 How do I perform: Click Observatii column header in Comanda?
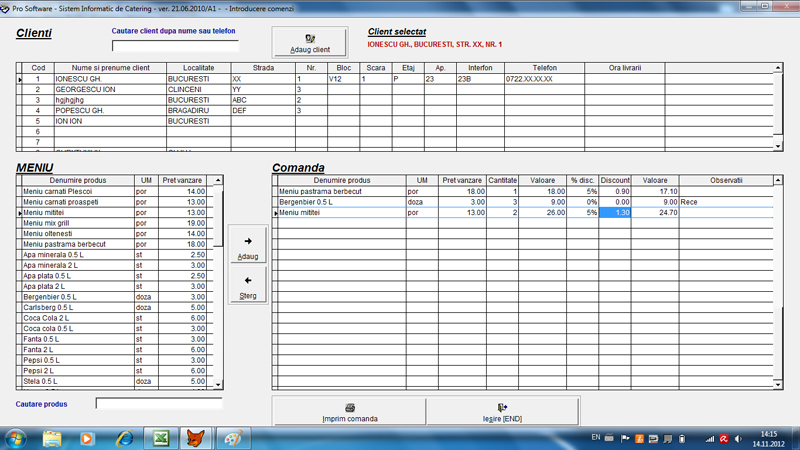coord(726,181)
